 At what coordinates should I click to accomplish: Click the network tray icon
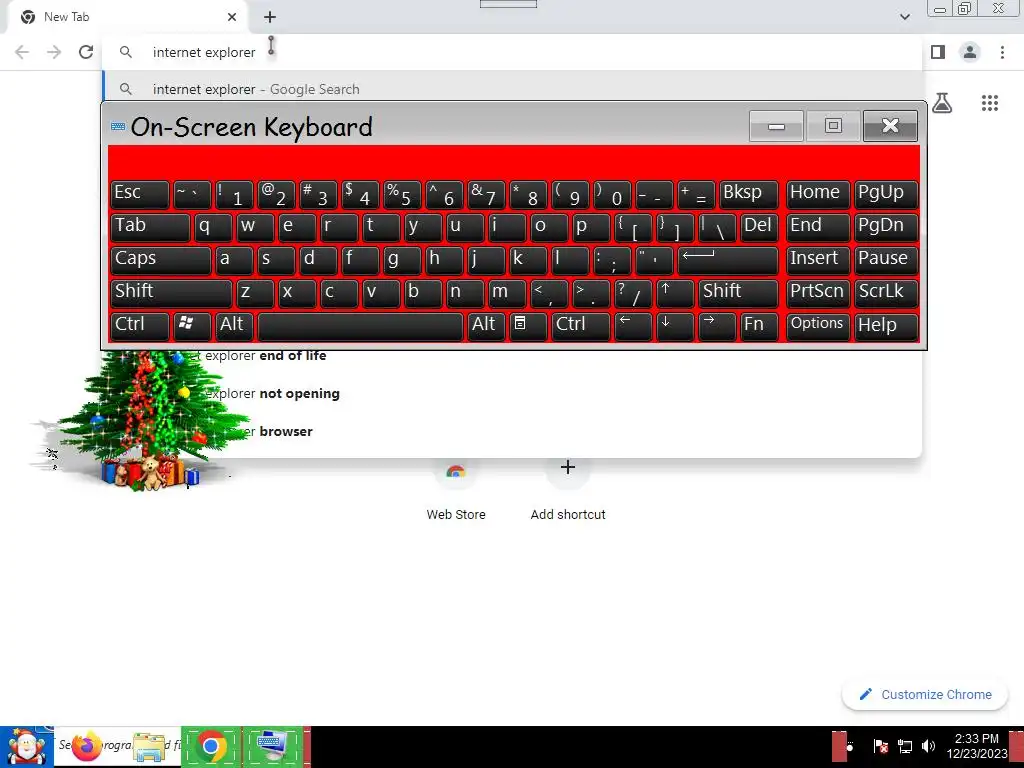(x=904, y=746)
